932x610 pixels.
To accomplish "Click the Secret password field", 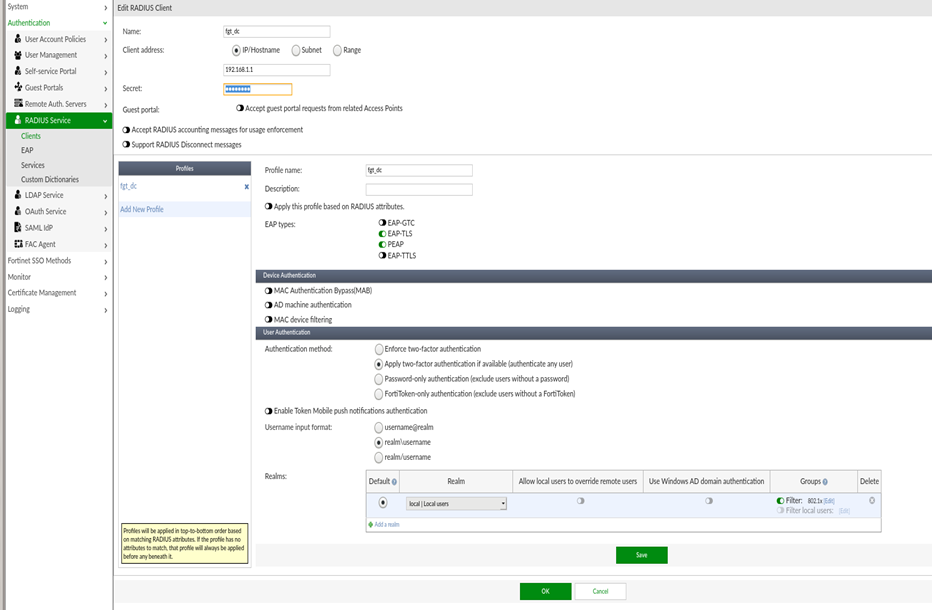I will (258, 89).
